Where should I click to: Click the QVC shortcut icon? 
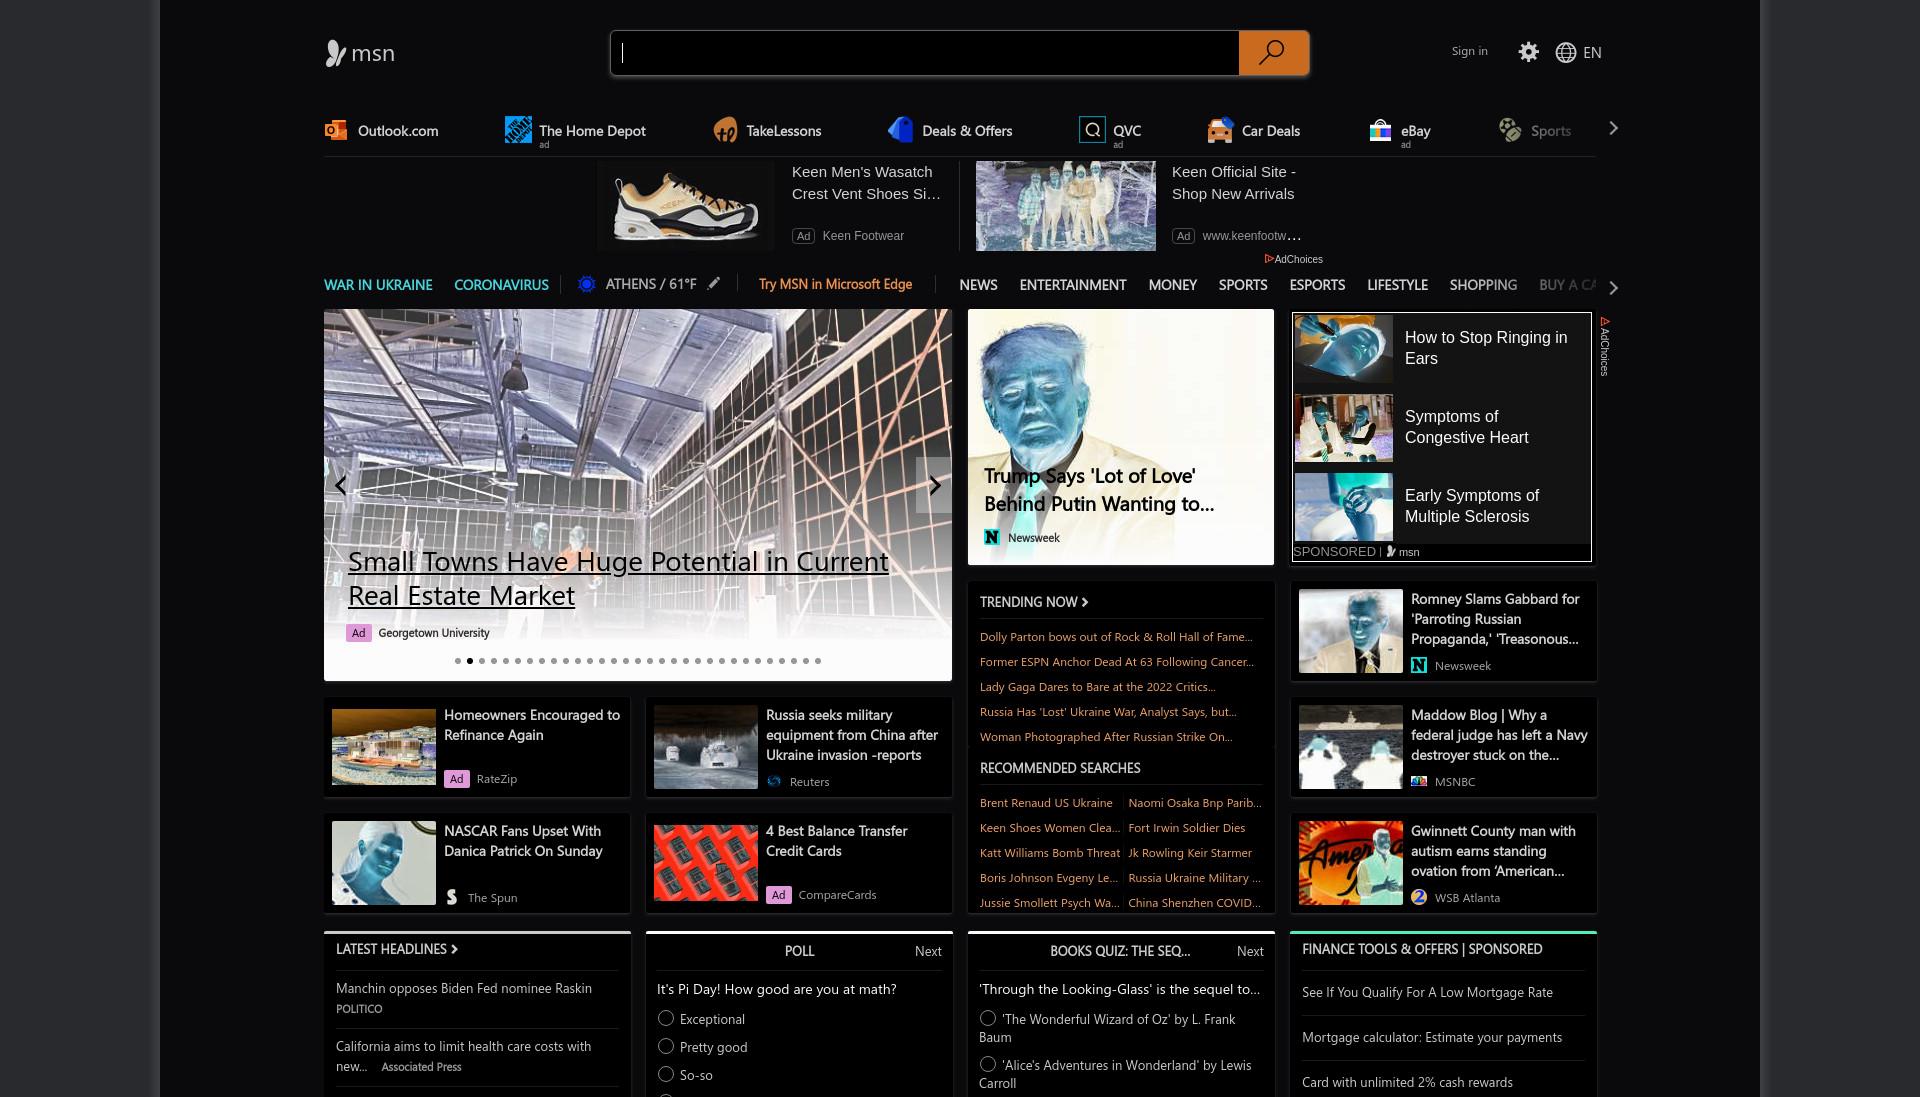click(1092, 130)
